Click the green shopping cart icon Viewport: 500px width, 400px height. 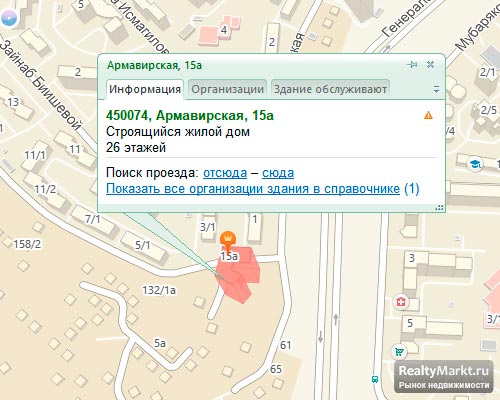(399, 351)
